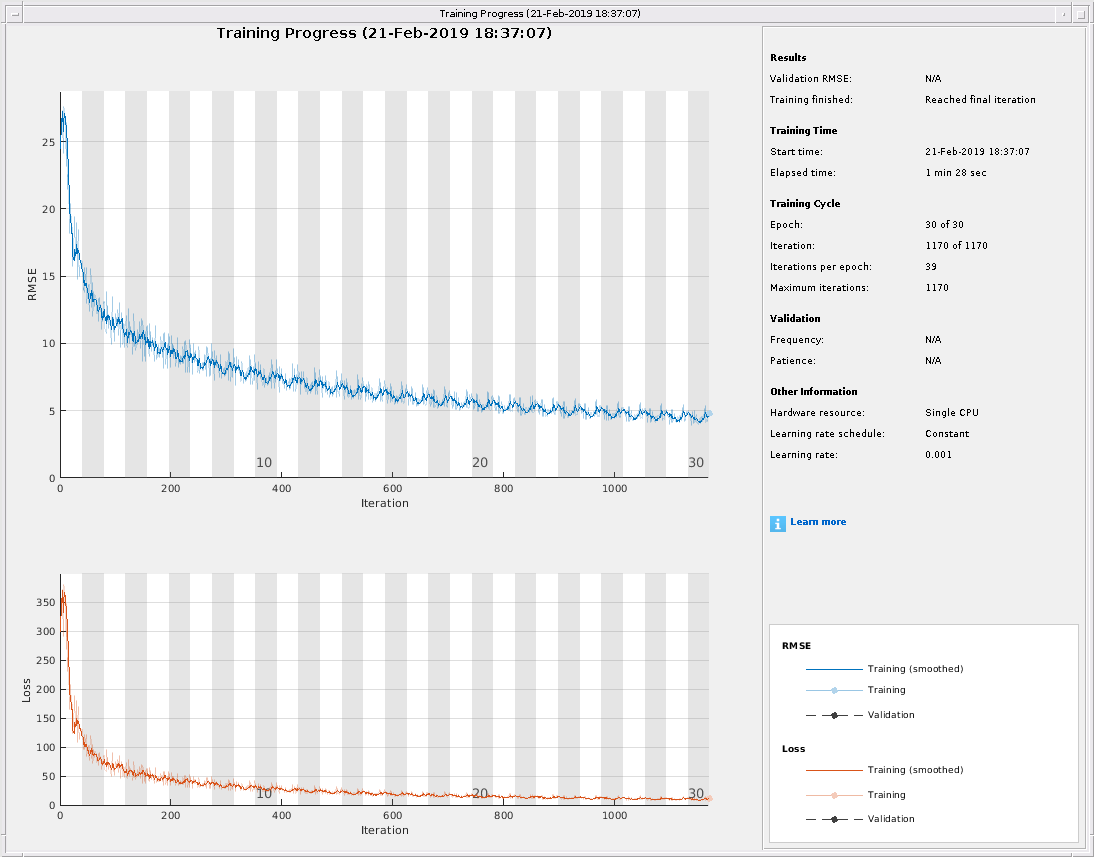Click Loss Training legend marker

click(833, 795)
